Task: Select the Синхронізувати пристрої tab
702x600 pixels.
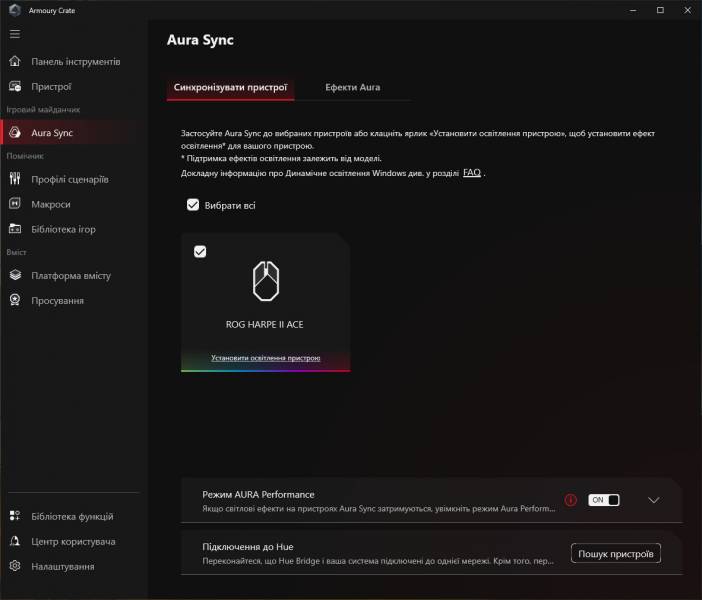Action: (231, 87)
